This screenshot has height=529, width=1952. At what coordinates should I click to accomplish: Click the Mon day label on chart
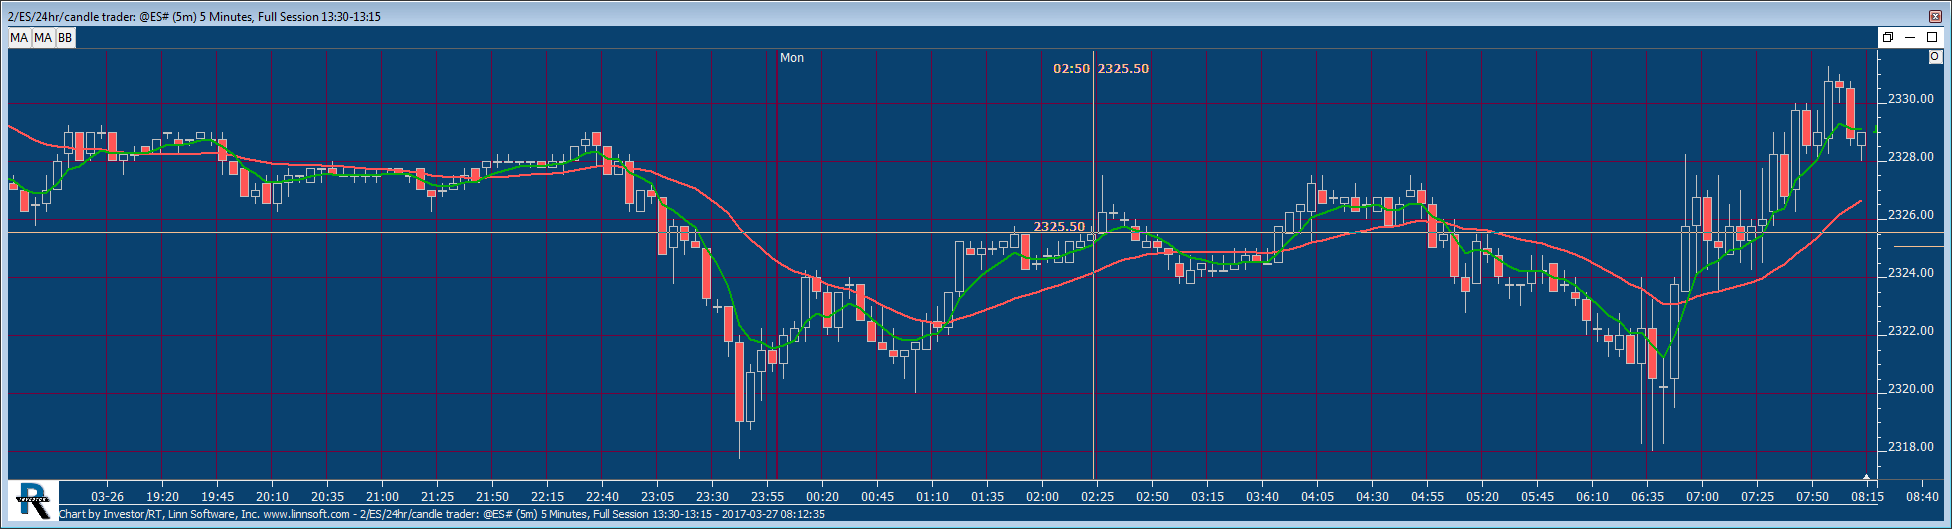pyautogui.click(x=792, y=58)
